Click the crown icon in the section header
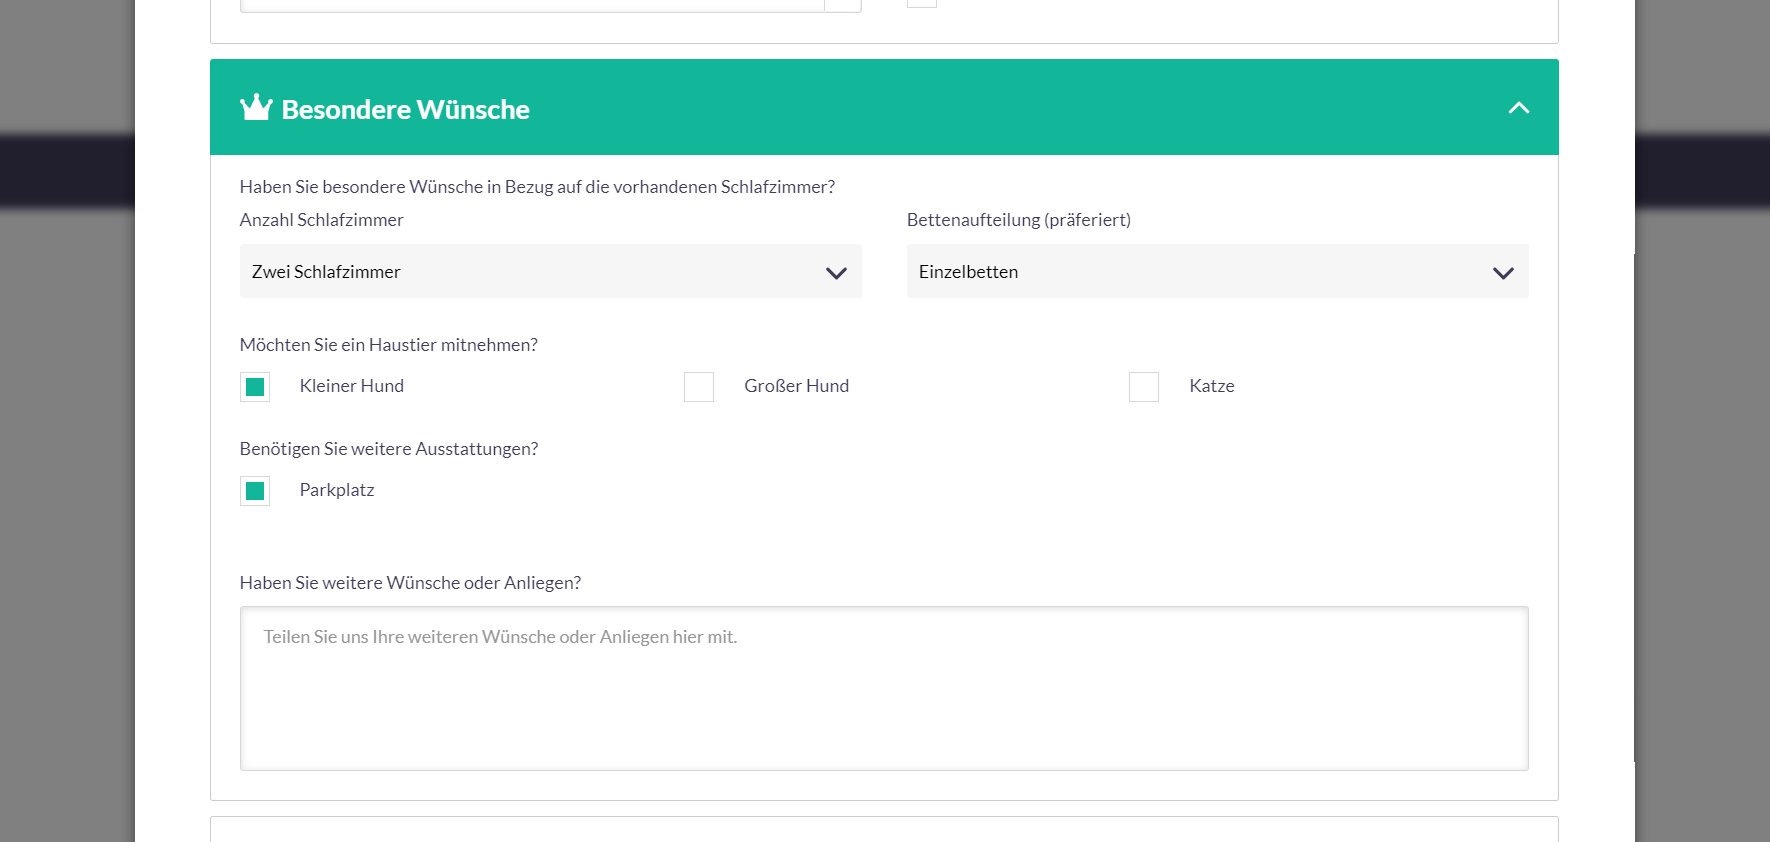Viewport: 1770px width, 842px height. pos(256,108)
